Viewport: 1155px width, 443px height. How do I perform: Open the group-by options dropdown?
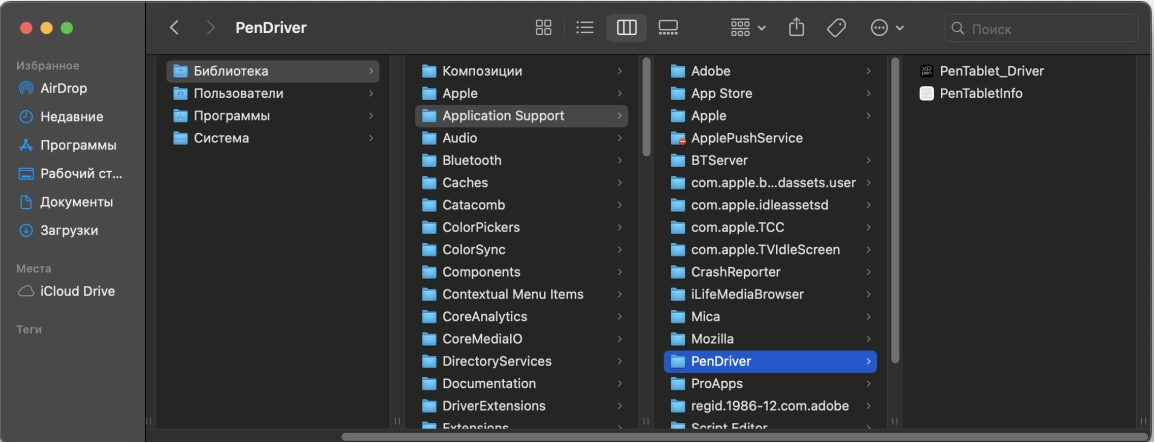(747, 28)
